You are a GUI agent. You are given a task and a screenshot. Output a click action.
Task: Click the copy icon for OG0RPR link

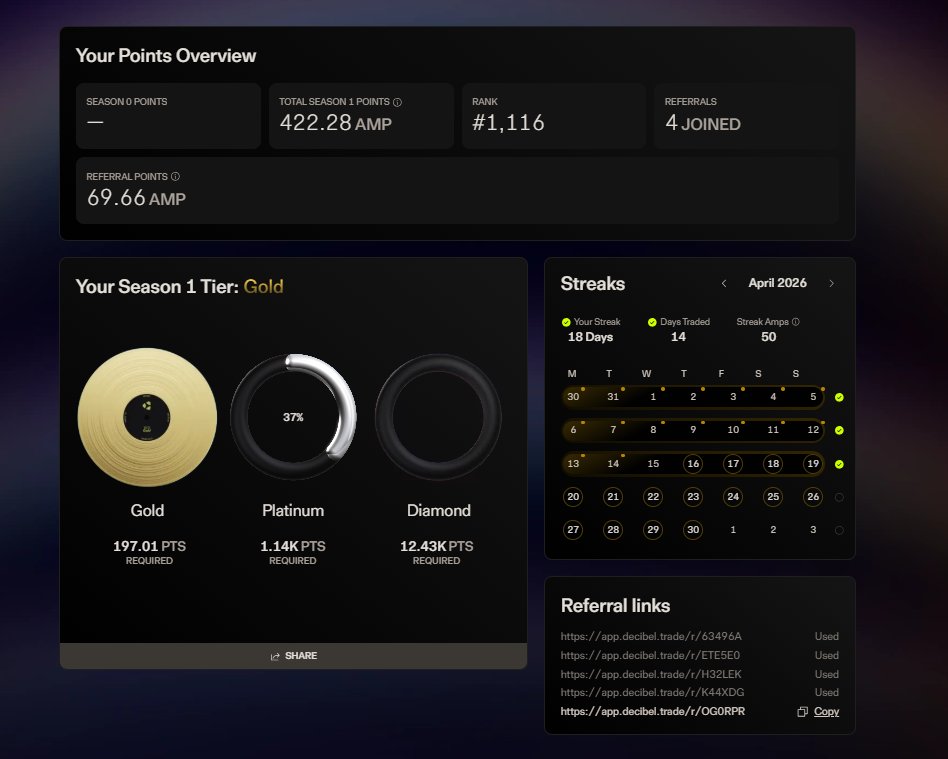[802, 712]
